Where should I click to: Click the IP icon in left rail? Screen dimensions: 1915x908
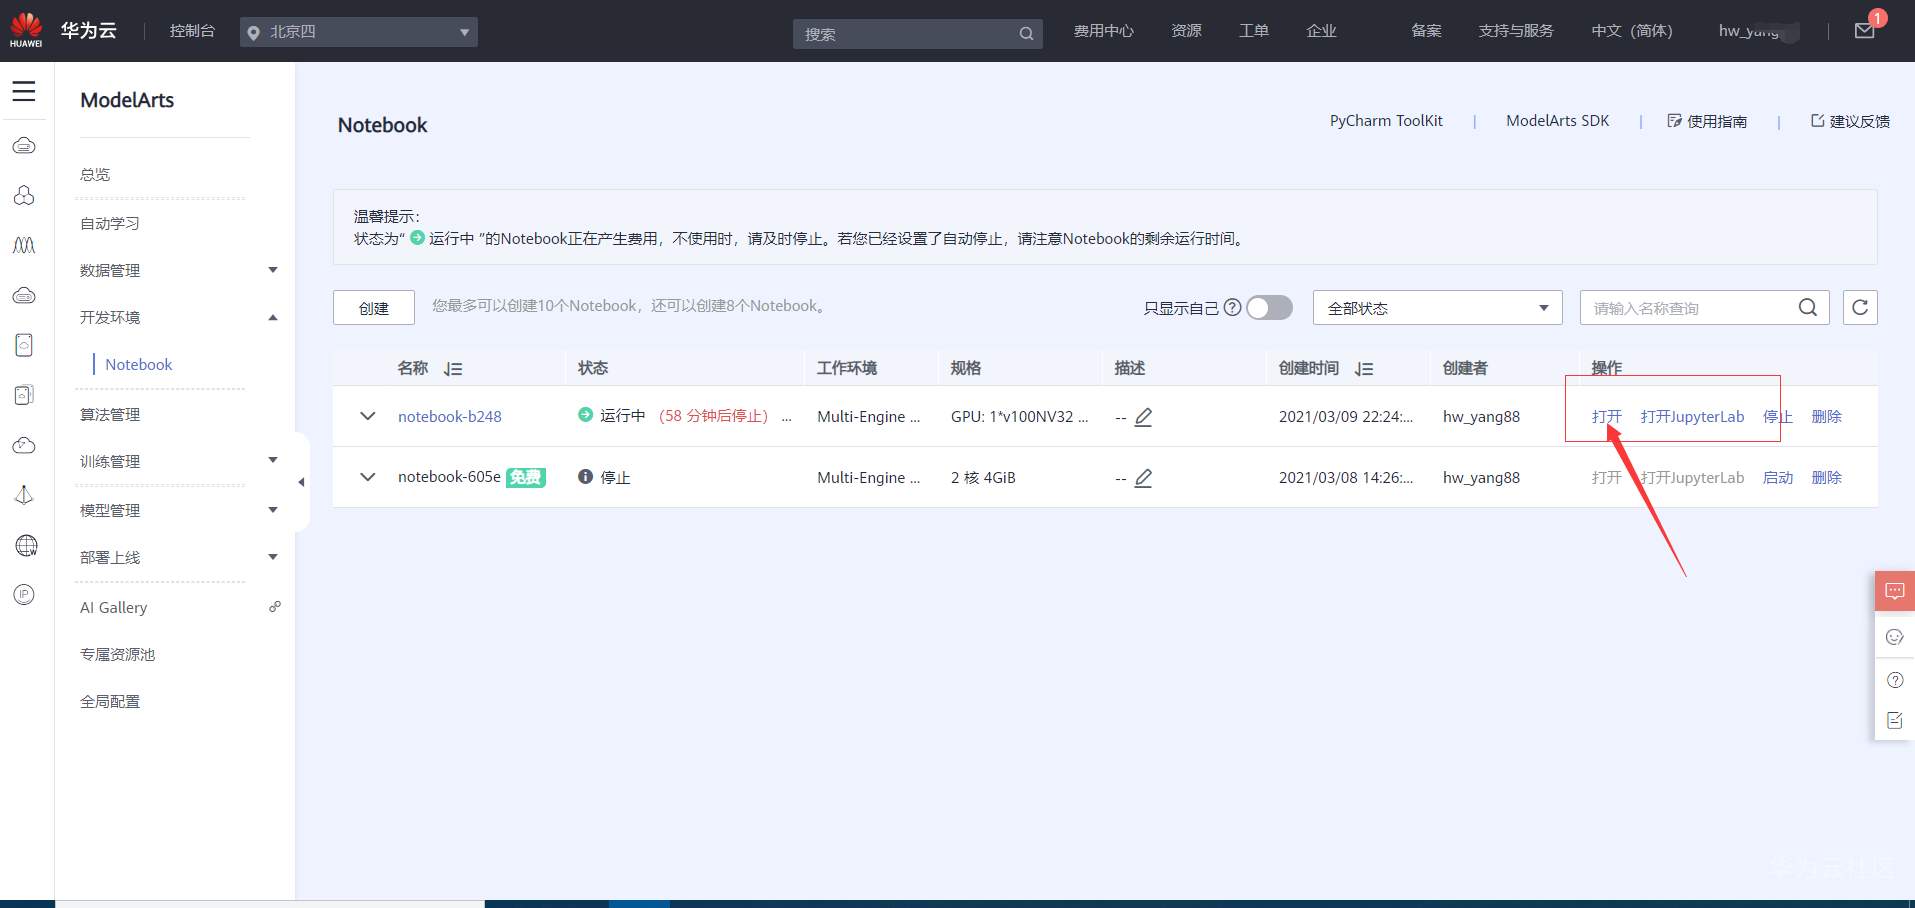point(25,595)
